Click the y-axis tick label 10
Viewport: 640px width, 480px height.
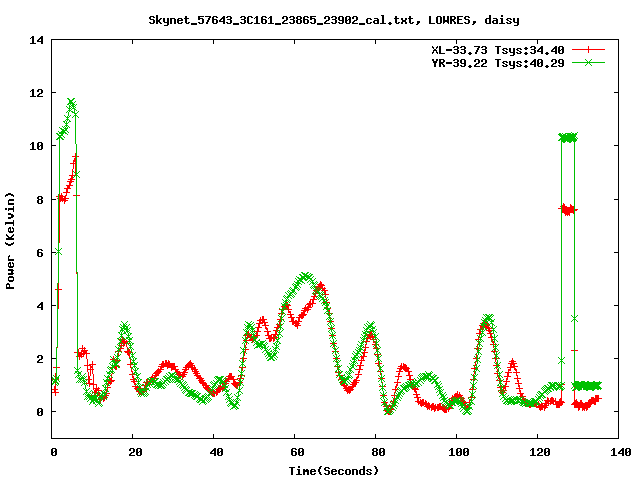coord(36,146)
